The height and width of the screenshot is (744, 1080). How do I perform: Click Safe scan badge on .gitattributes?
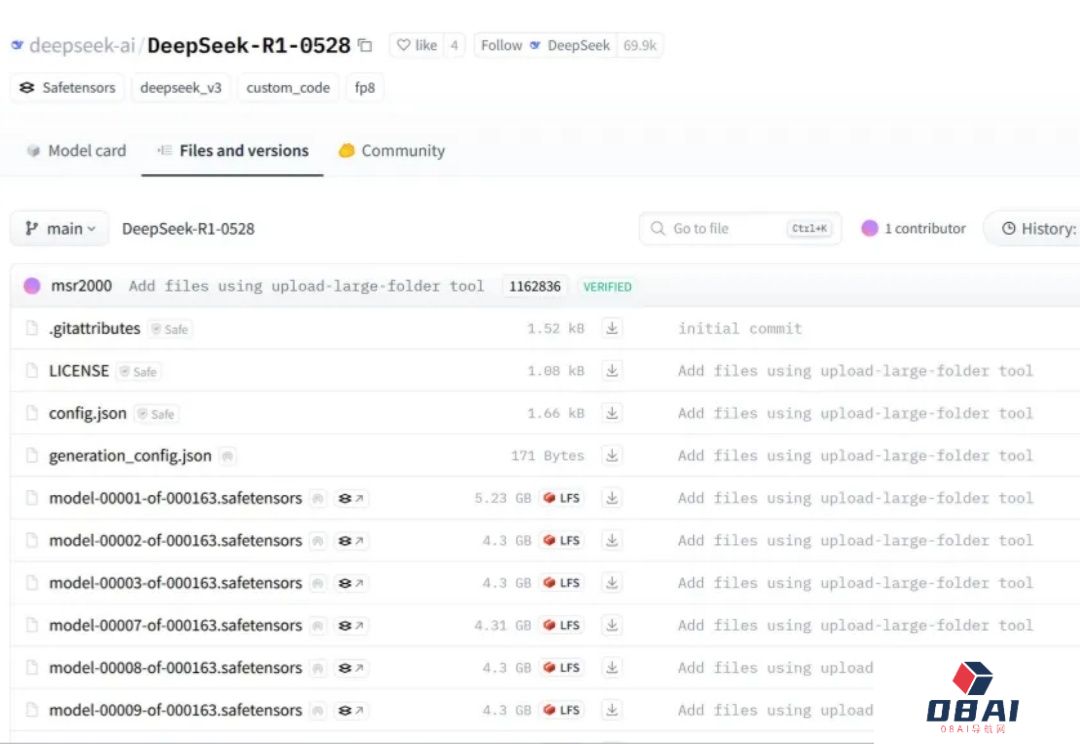coord(170,329)
